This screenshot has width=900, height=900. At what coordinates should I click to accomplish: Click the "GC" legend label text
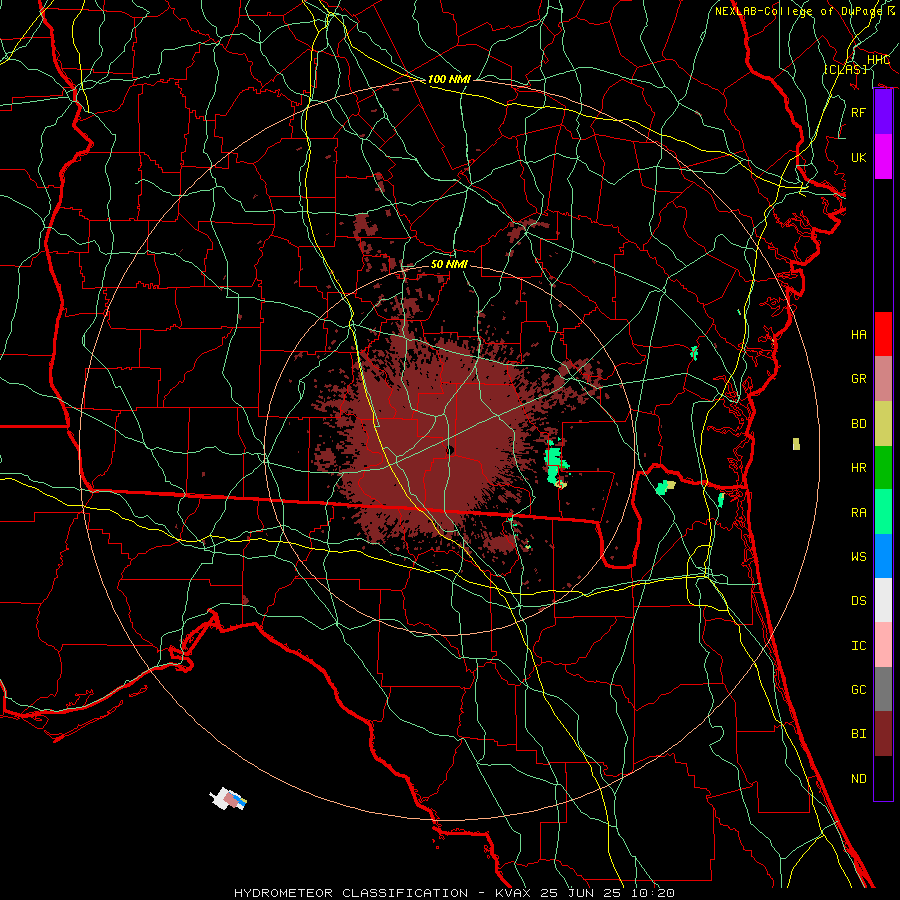(x=858, y=690)
